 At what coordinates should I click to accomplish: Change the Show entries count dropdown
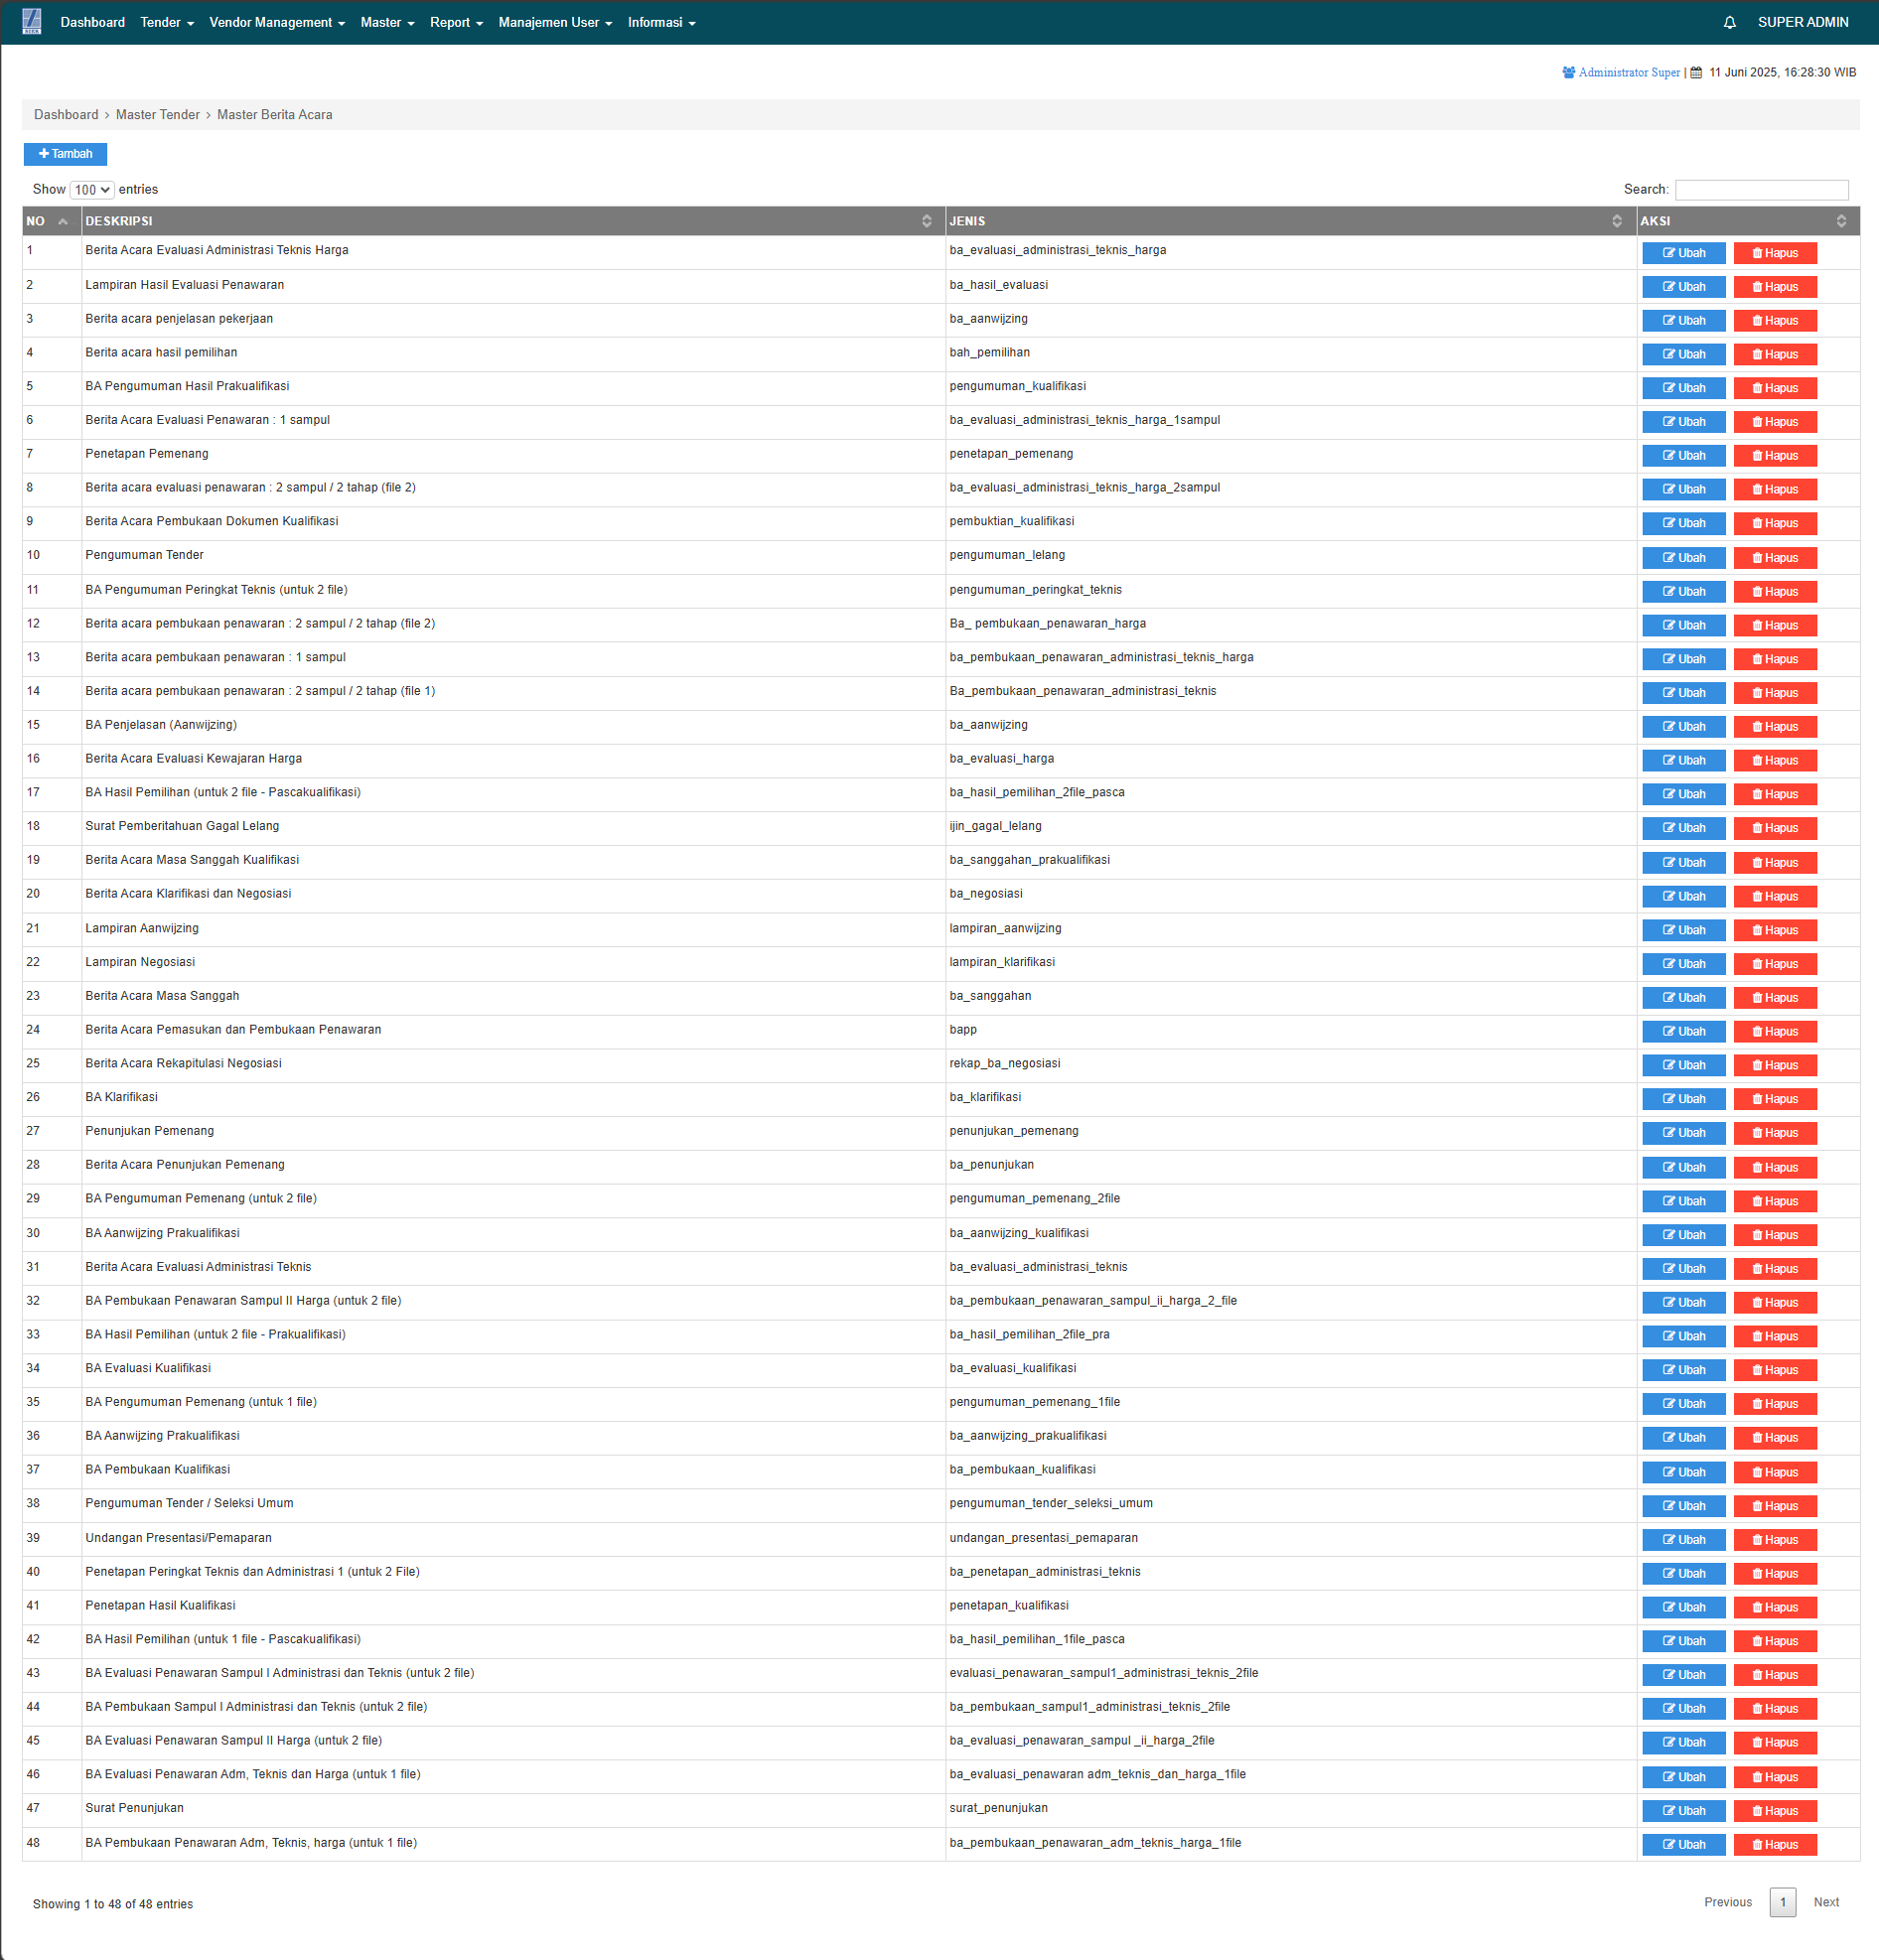92,190
